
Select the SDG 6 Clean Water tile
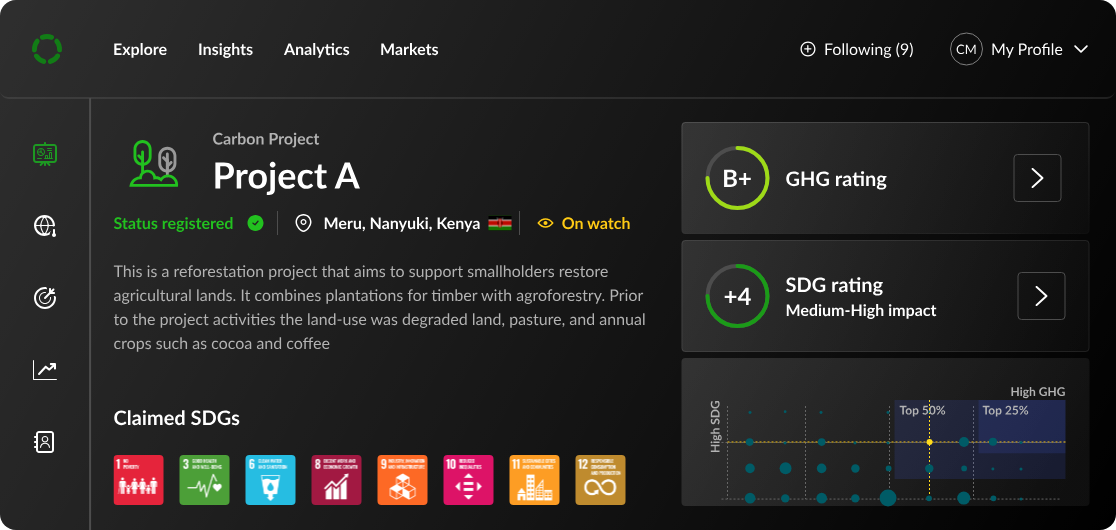[x=270, y=480]
